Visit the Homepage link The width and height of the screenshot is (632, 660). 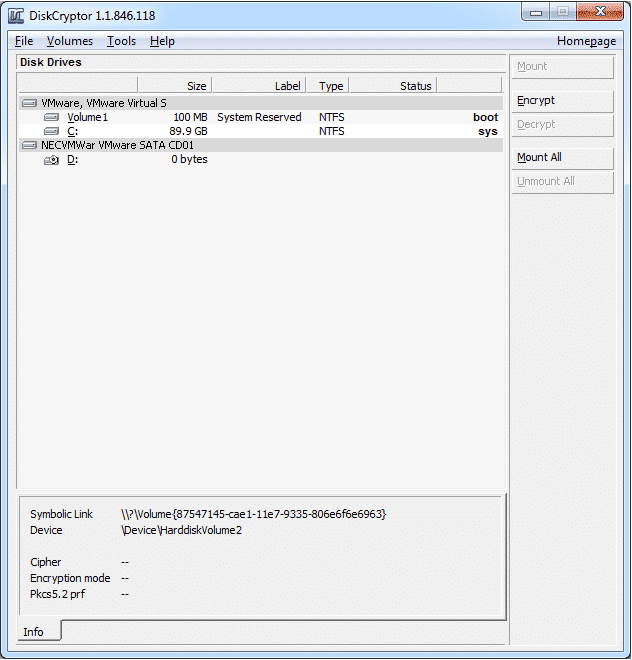[x=586, y=41]
